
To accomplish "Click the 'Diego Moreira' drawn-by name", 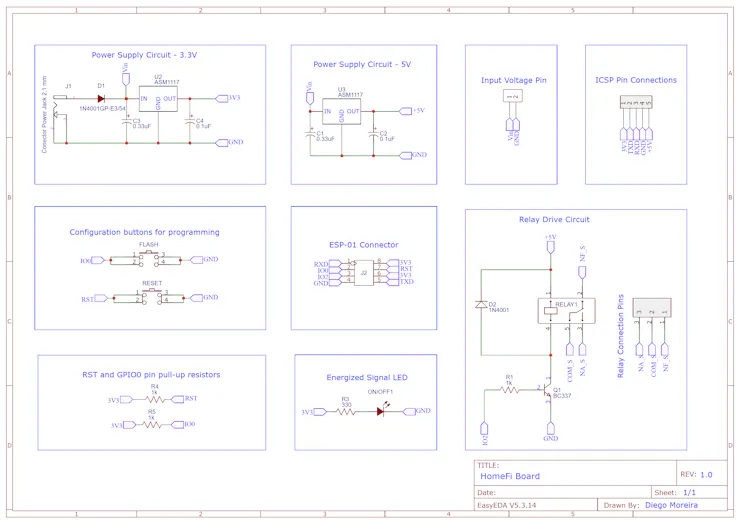I will (x=671, y=505).
